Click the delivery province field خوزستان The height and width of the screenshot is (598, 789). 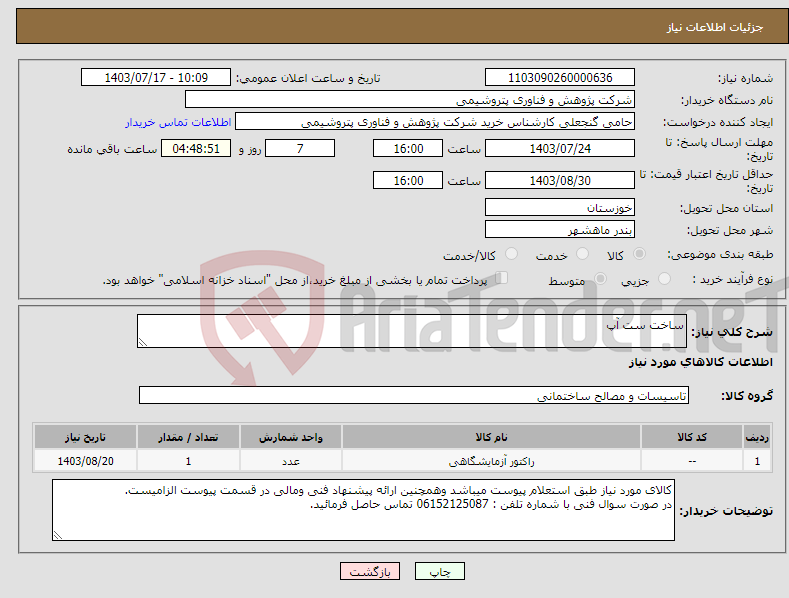pyautogui.click(x=560, y=207)
